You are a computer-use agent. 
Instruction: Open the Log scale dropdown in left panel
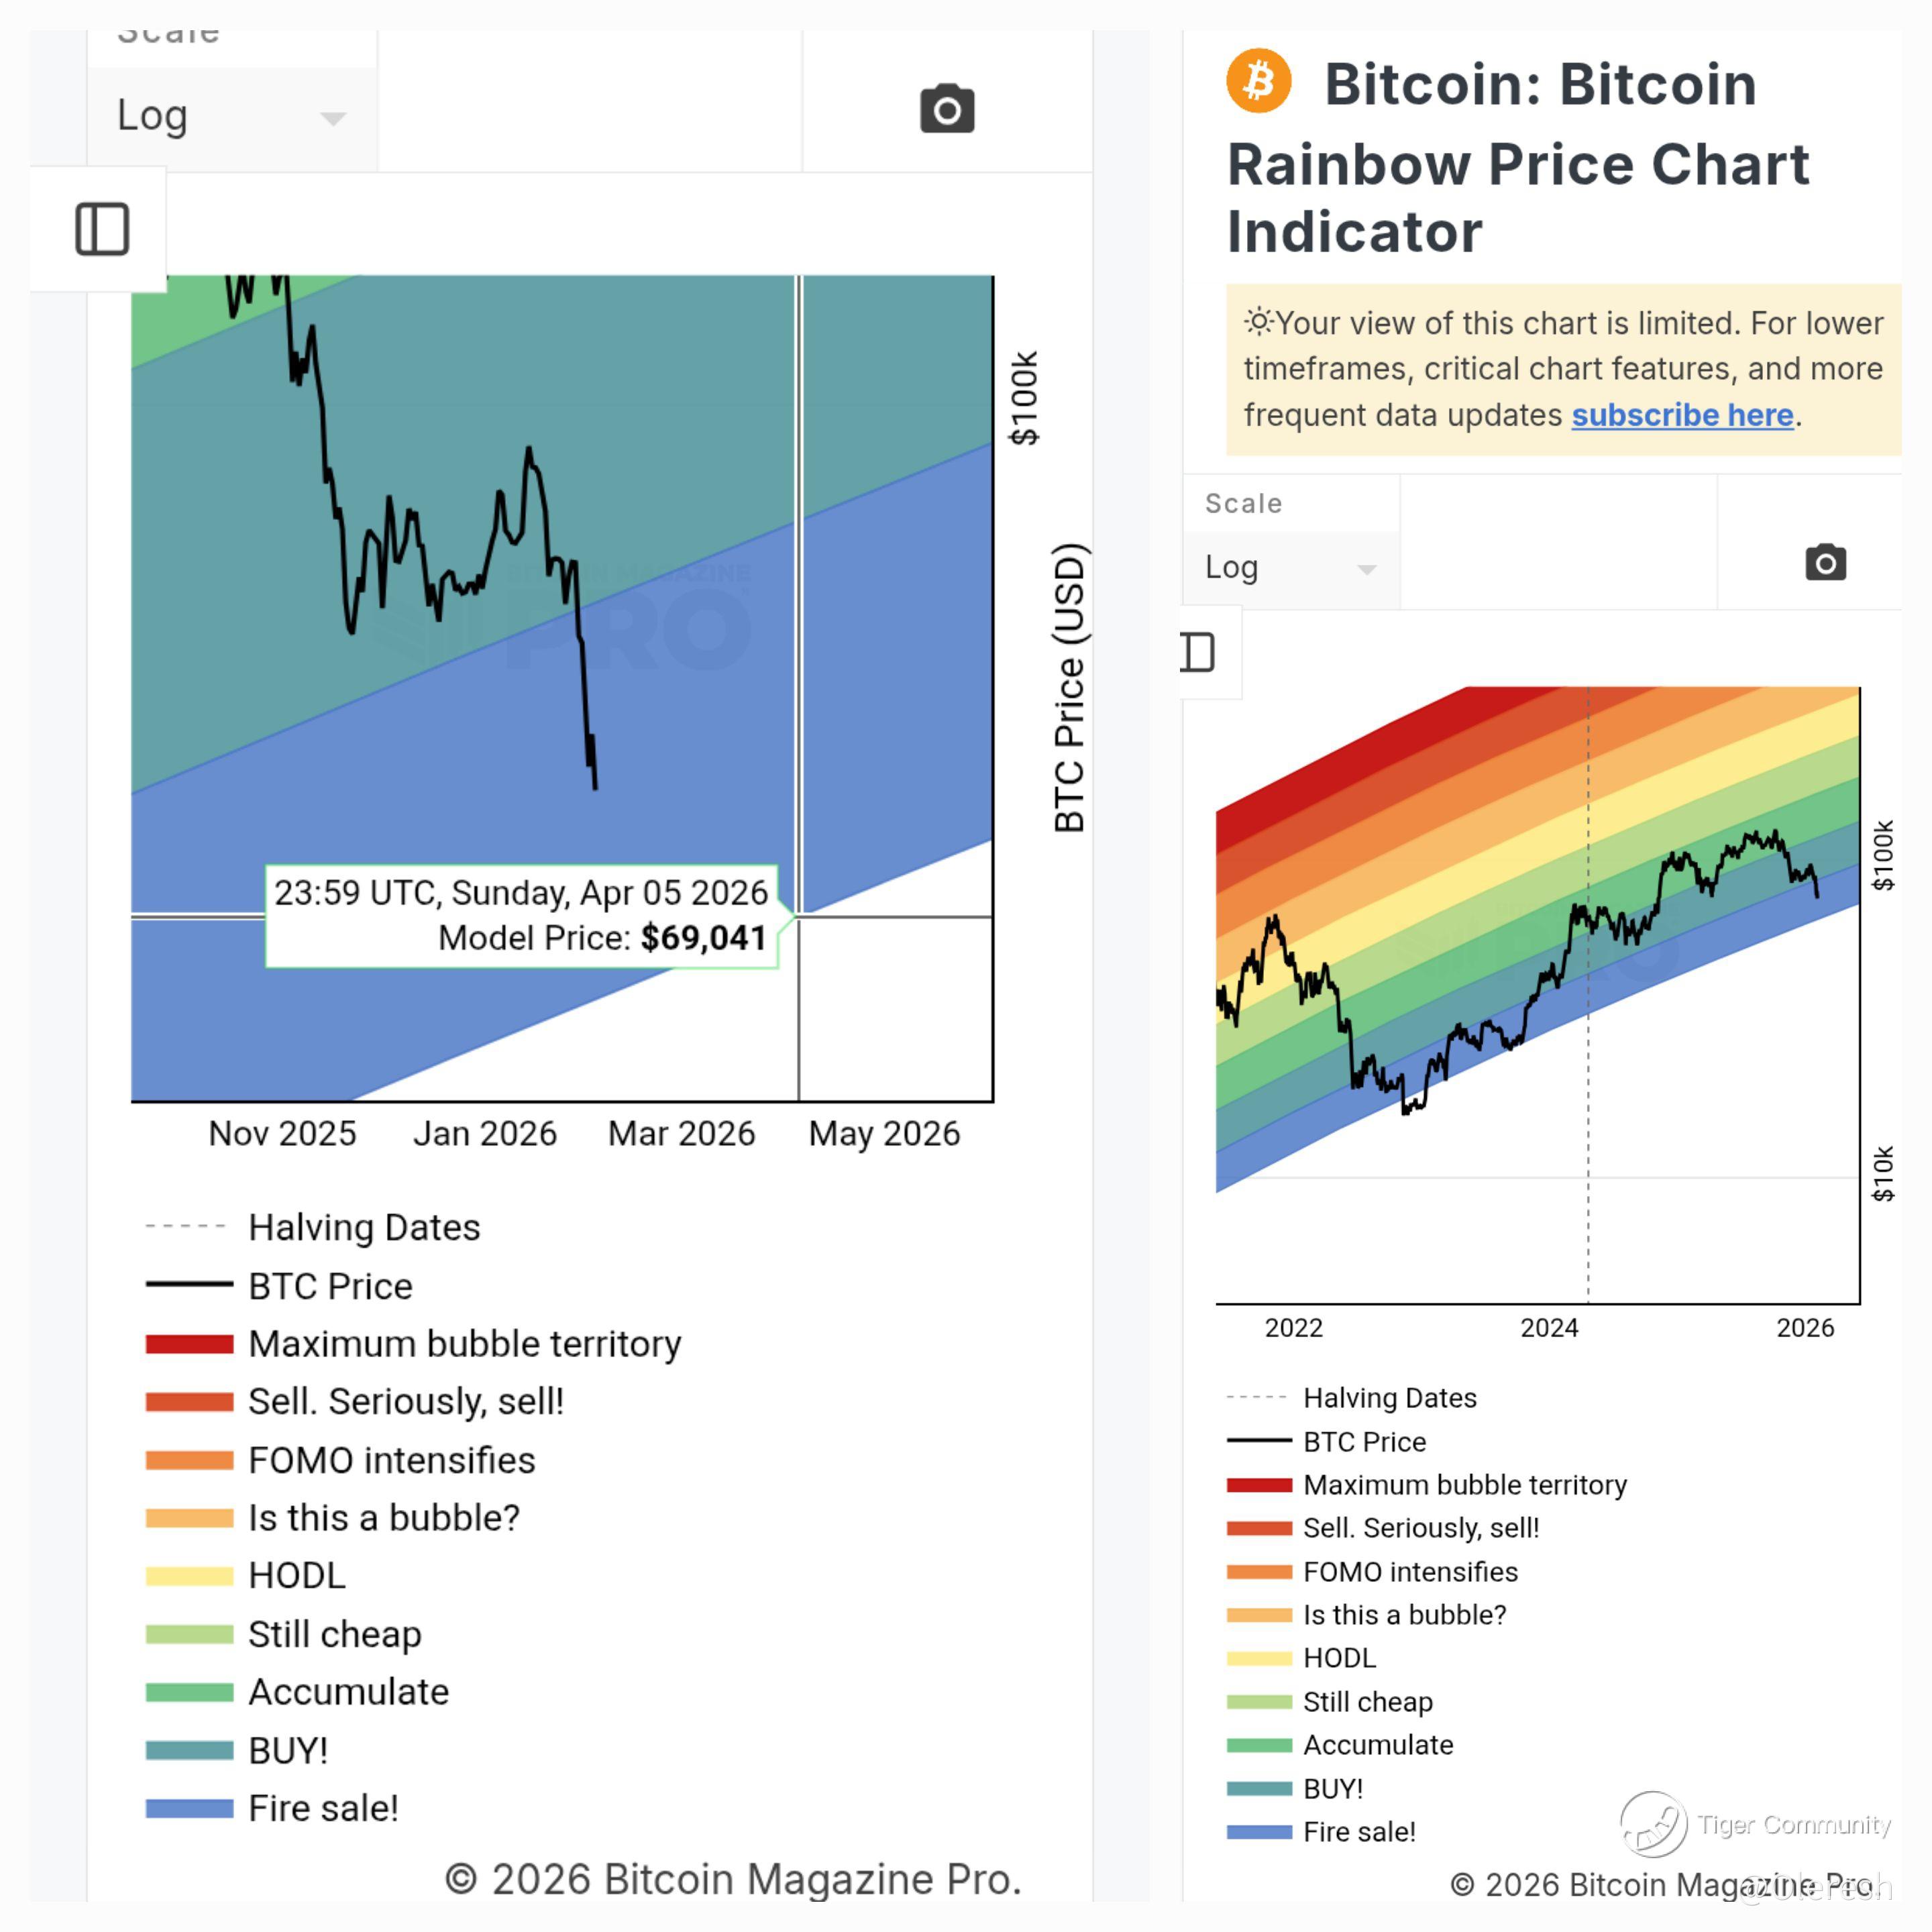231,116
